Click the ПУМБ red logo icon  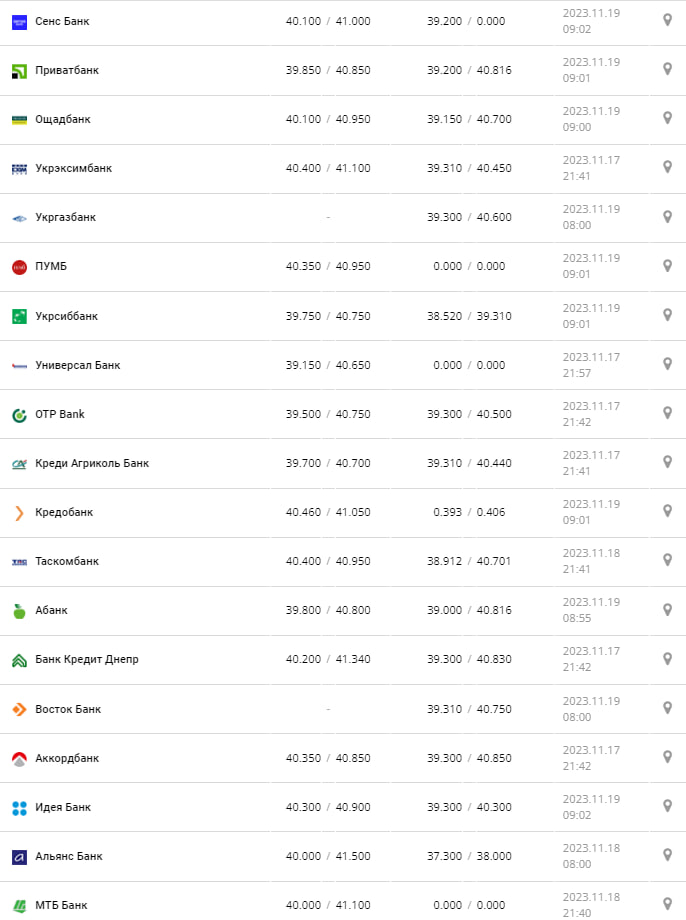pos(19,267)
